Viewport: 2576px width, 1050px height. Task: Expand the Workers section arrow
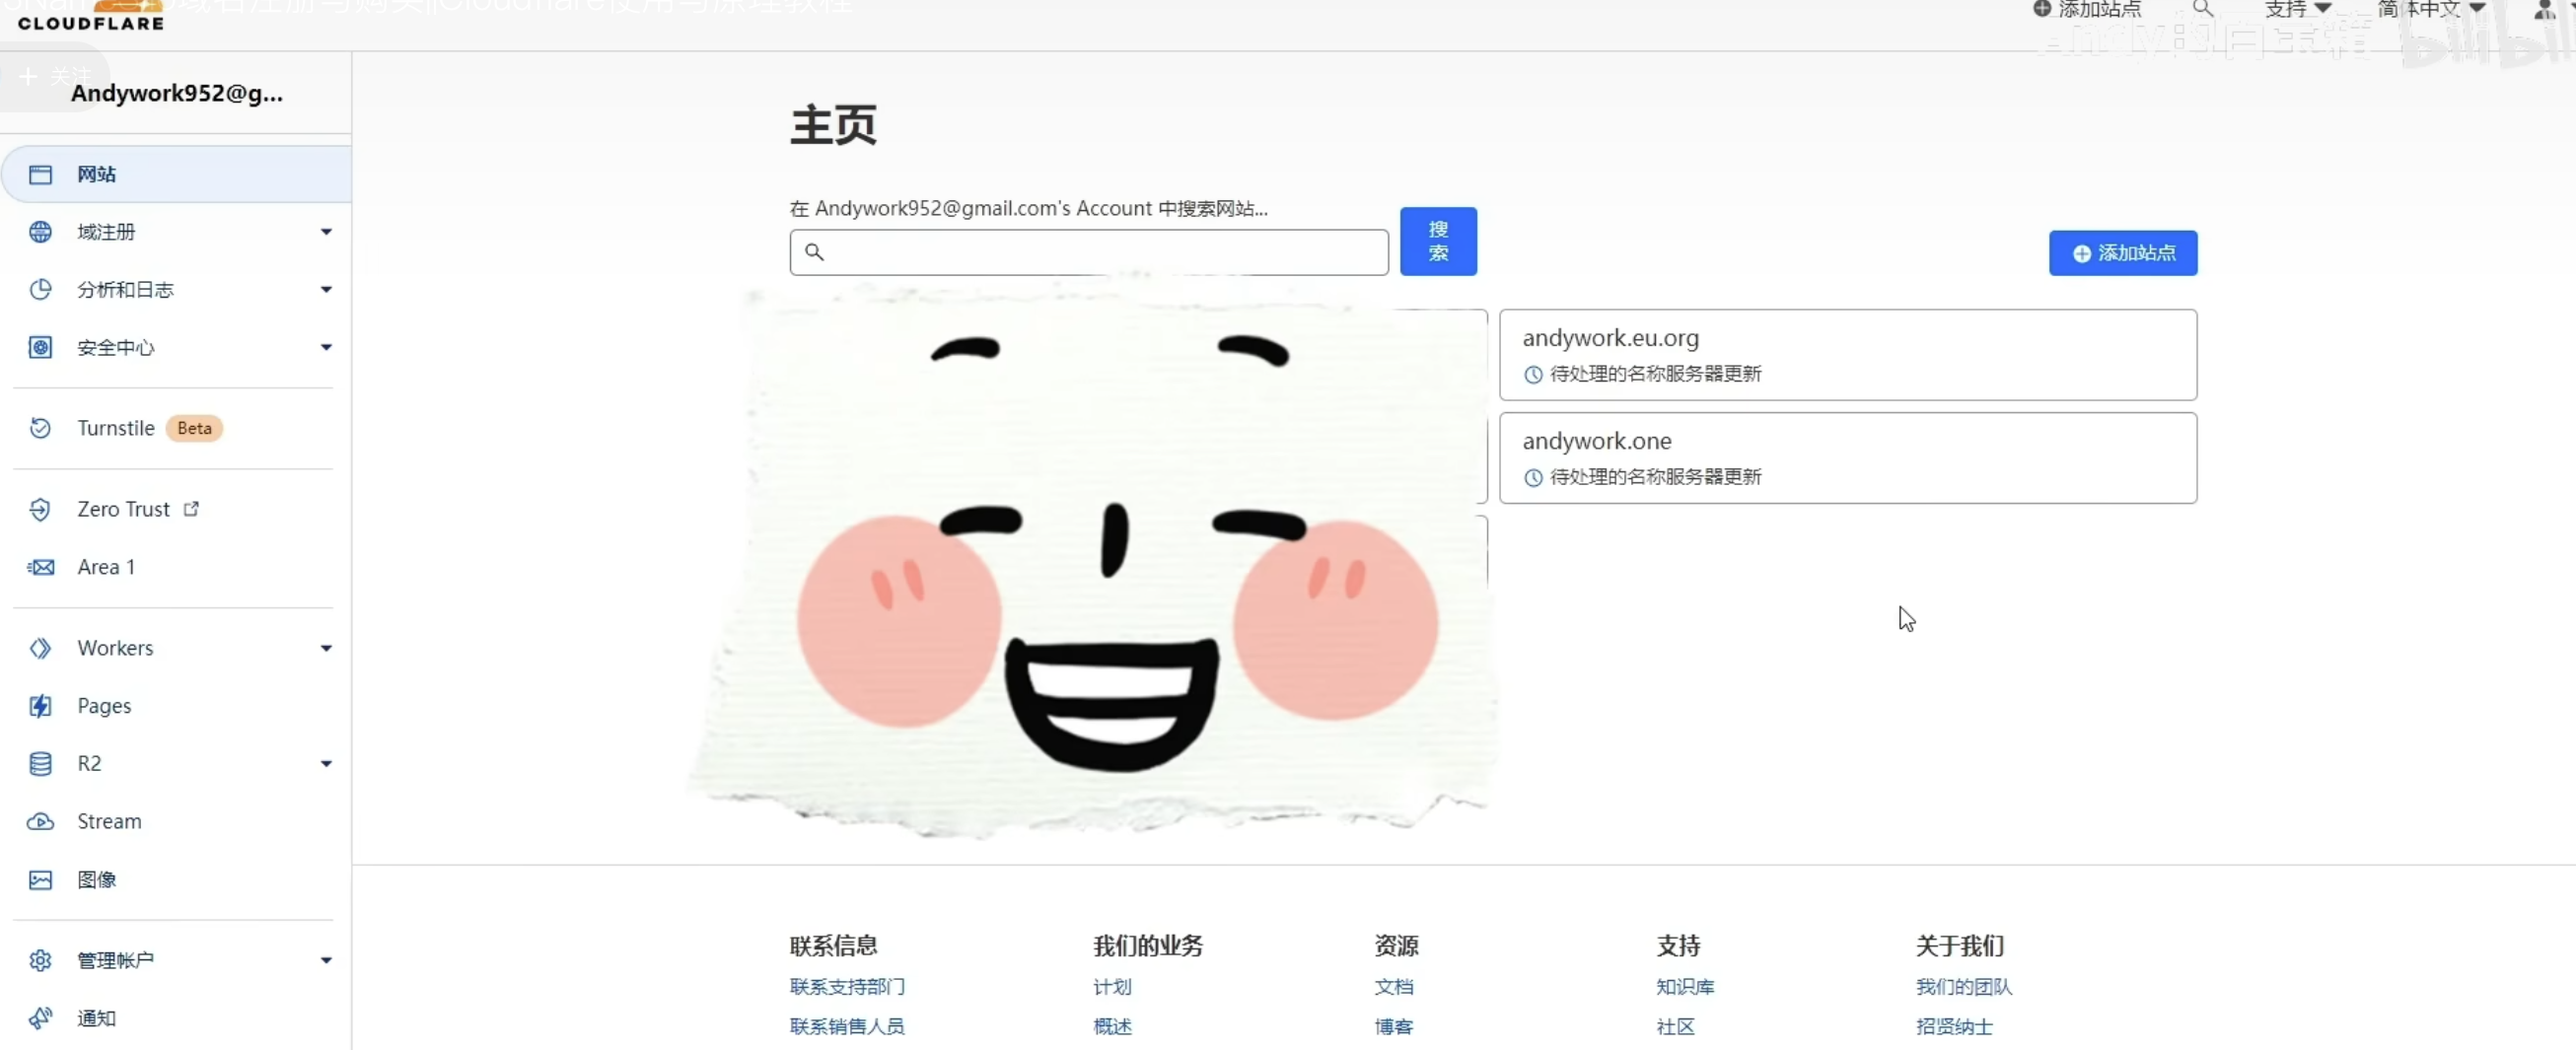coord(325,648)
